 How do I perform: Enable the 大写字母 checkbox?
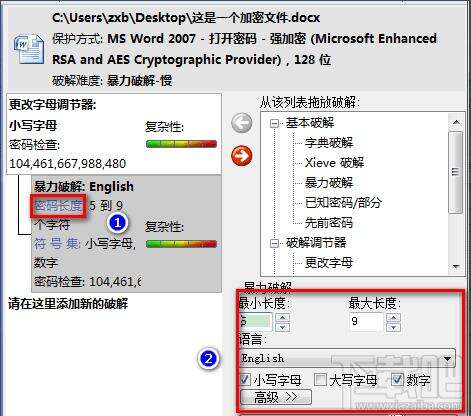tap(321, 379)
